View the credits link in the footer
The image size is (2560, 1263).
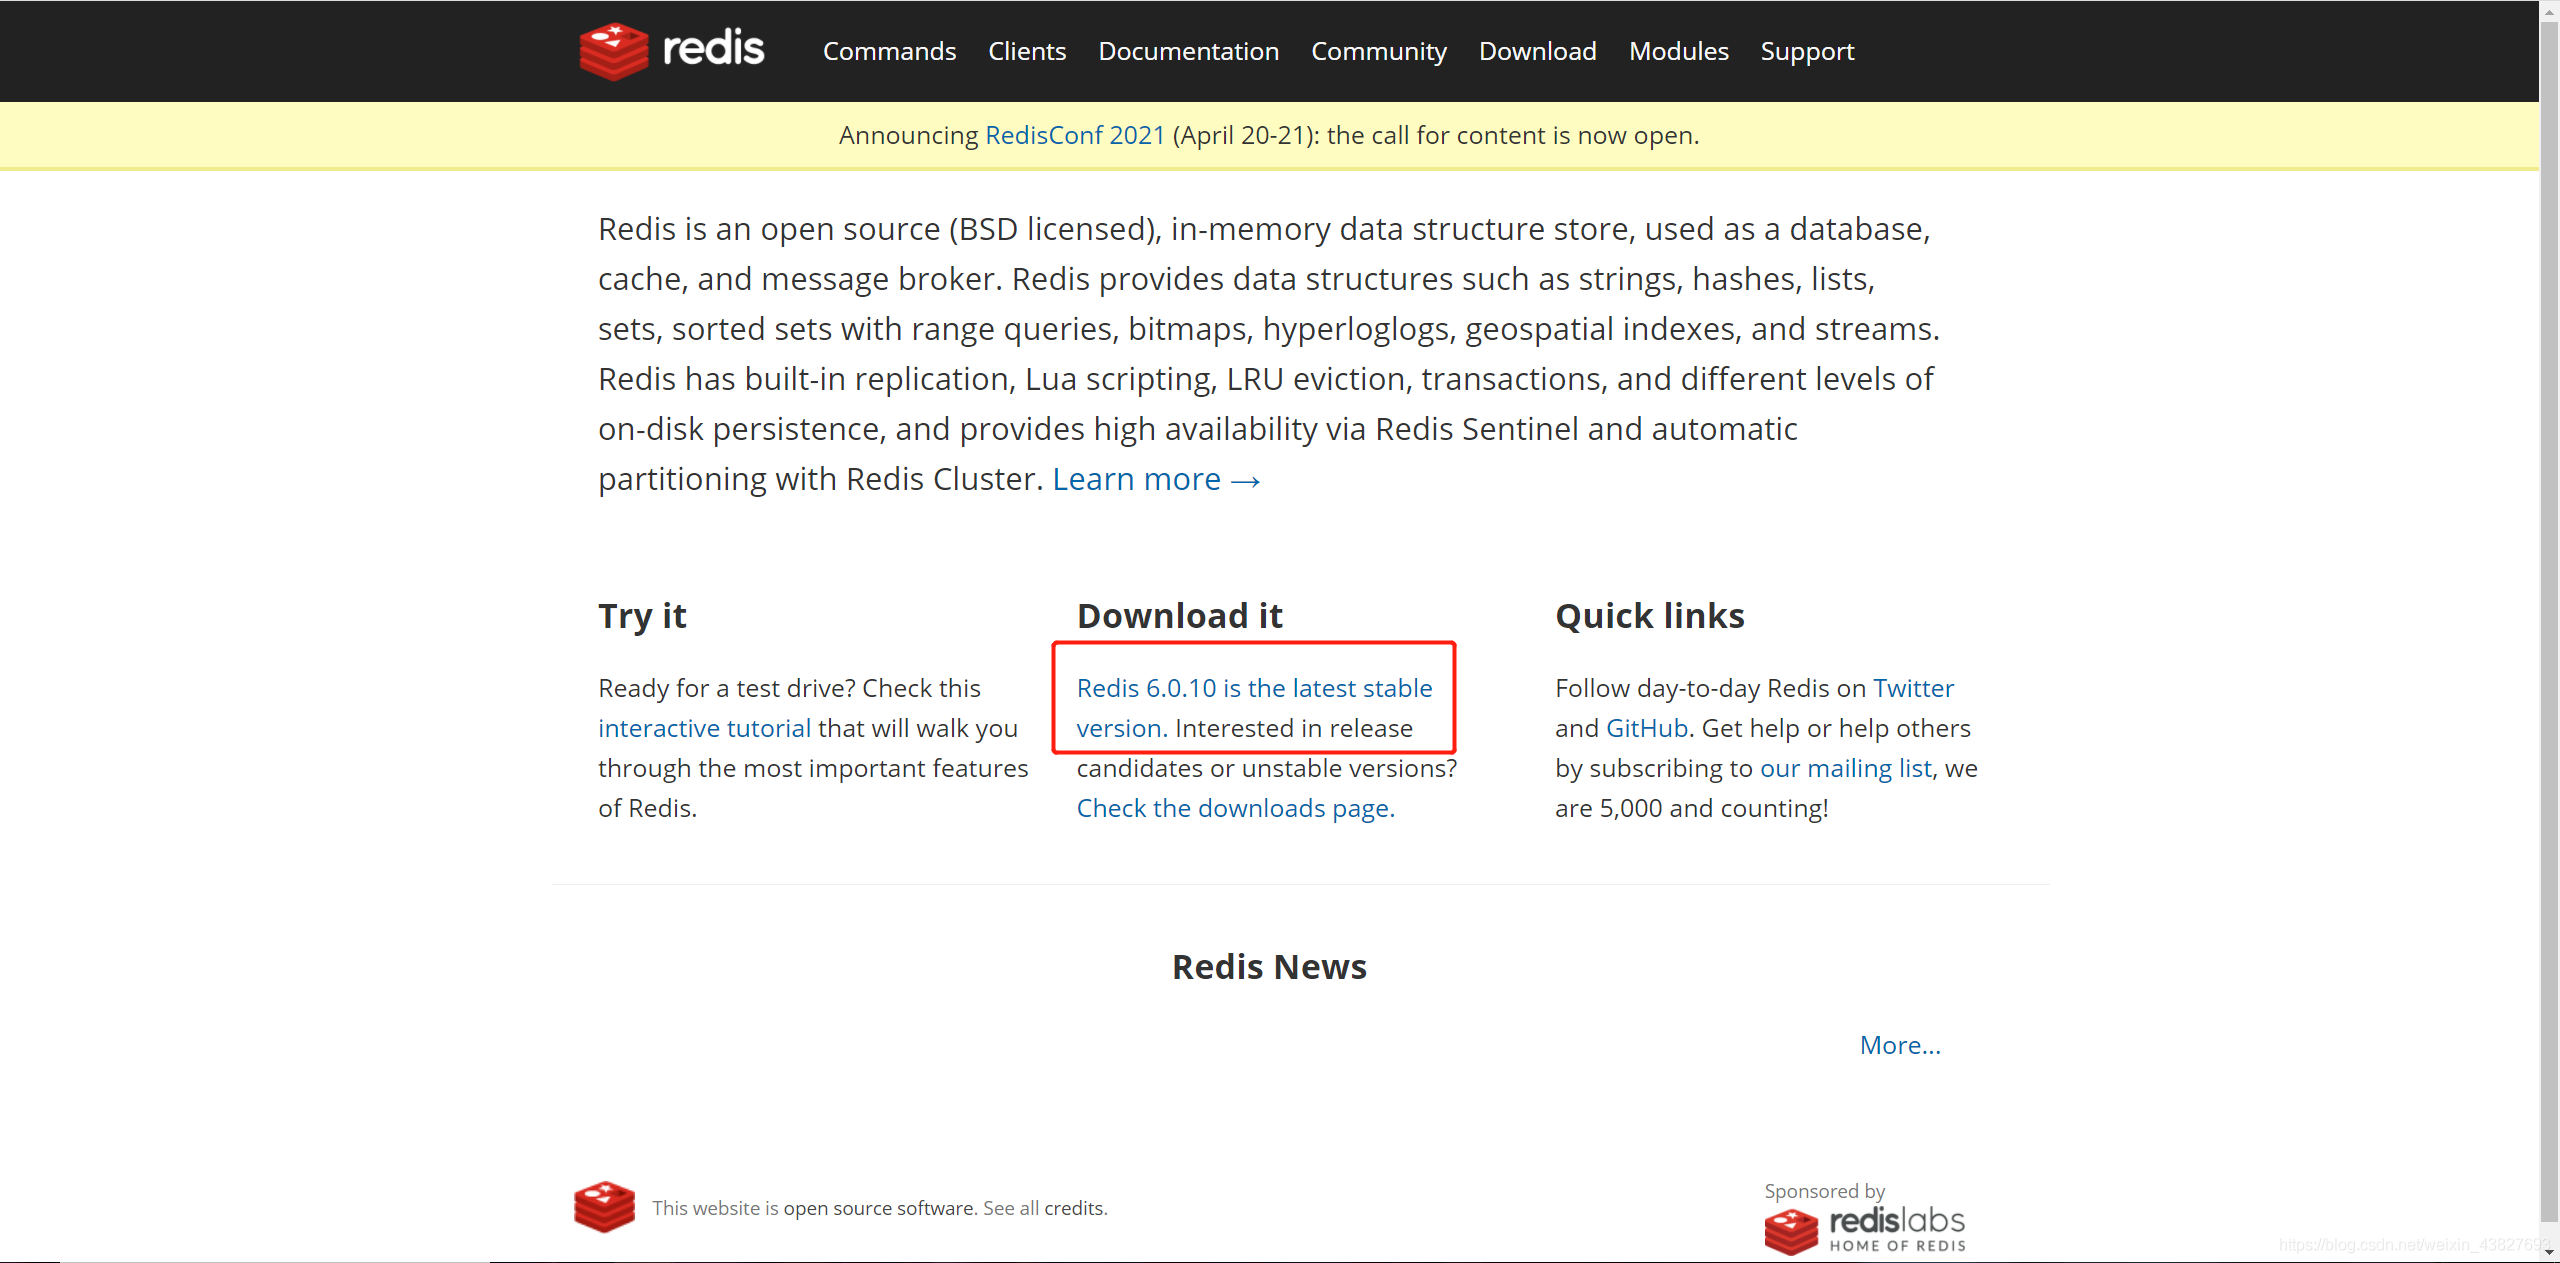click(1073, 1208)
